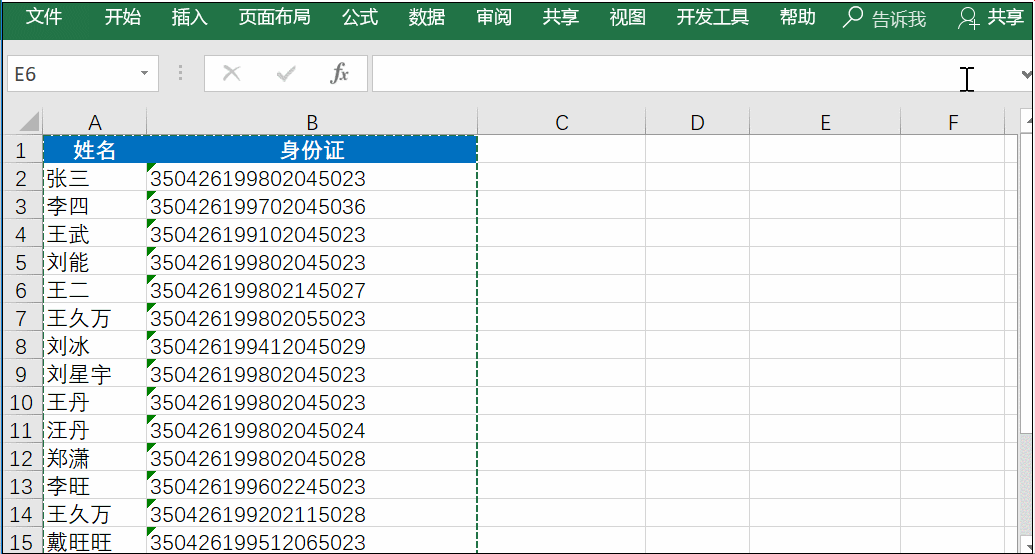This screenshot has height=554, width=1035.
Task: Select row 14 header
Action: [22, 514]
